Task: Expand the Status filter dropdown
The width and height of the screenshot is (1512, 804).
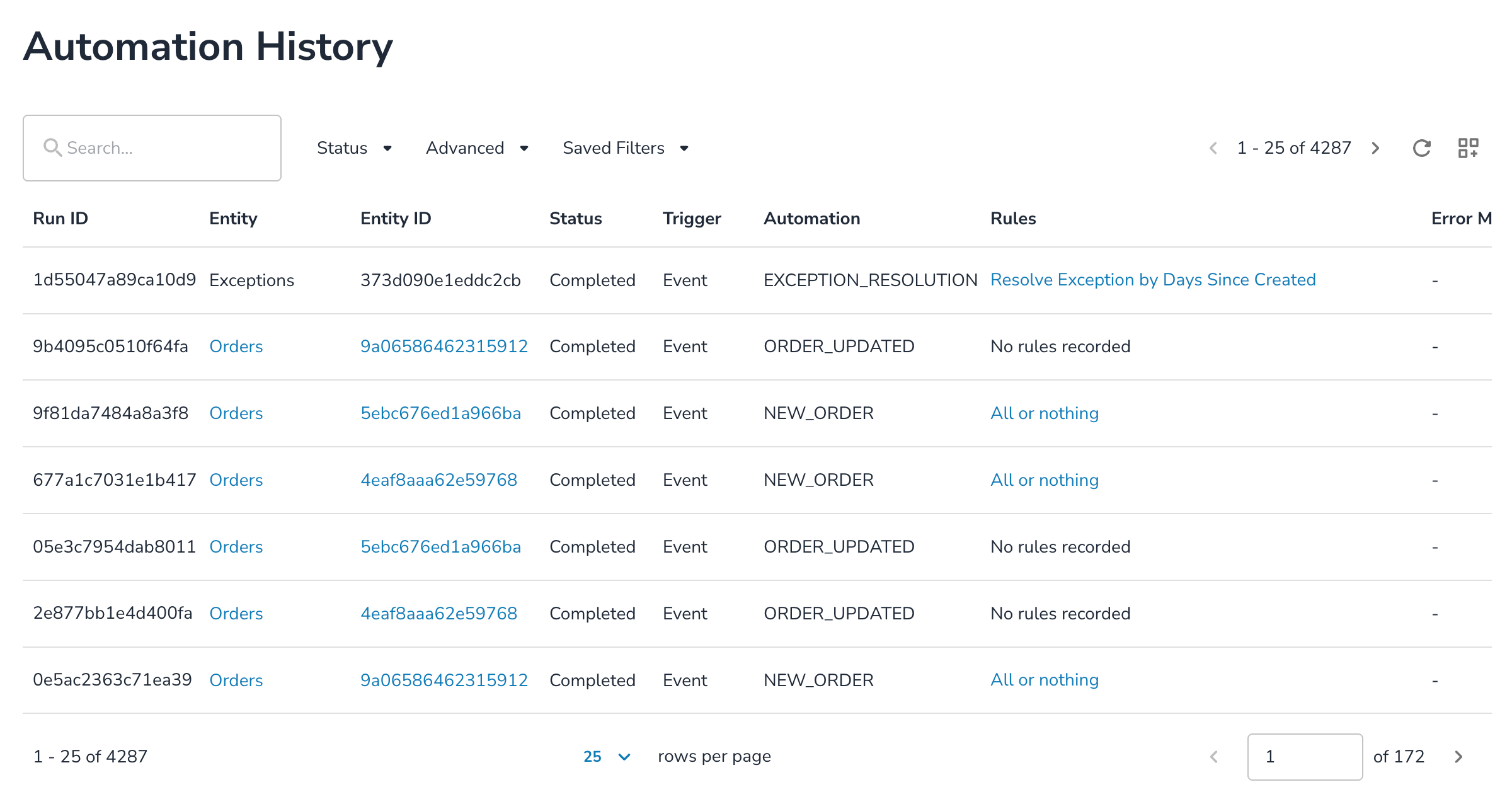Action: pyautogui.click(x=354, y=148)
